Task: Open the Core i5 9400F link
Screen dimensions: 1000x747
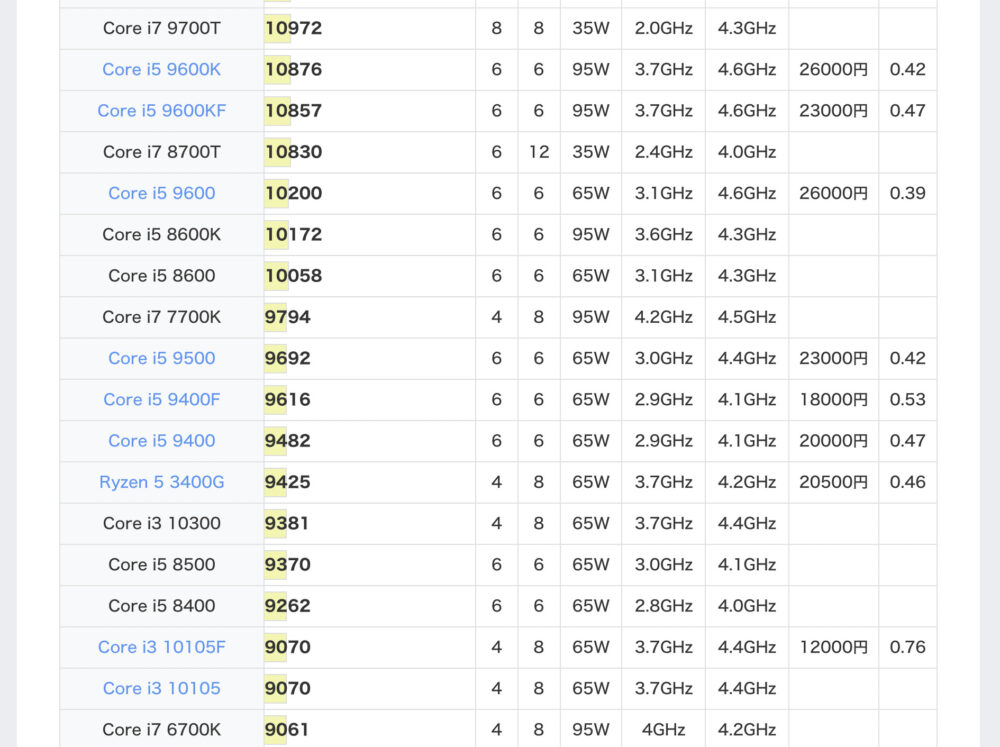Action: [161, 400]
